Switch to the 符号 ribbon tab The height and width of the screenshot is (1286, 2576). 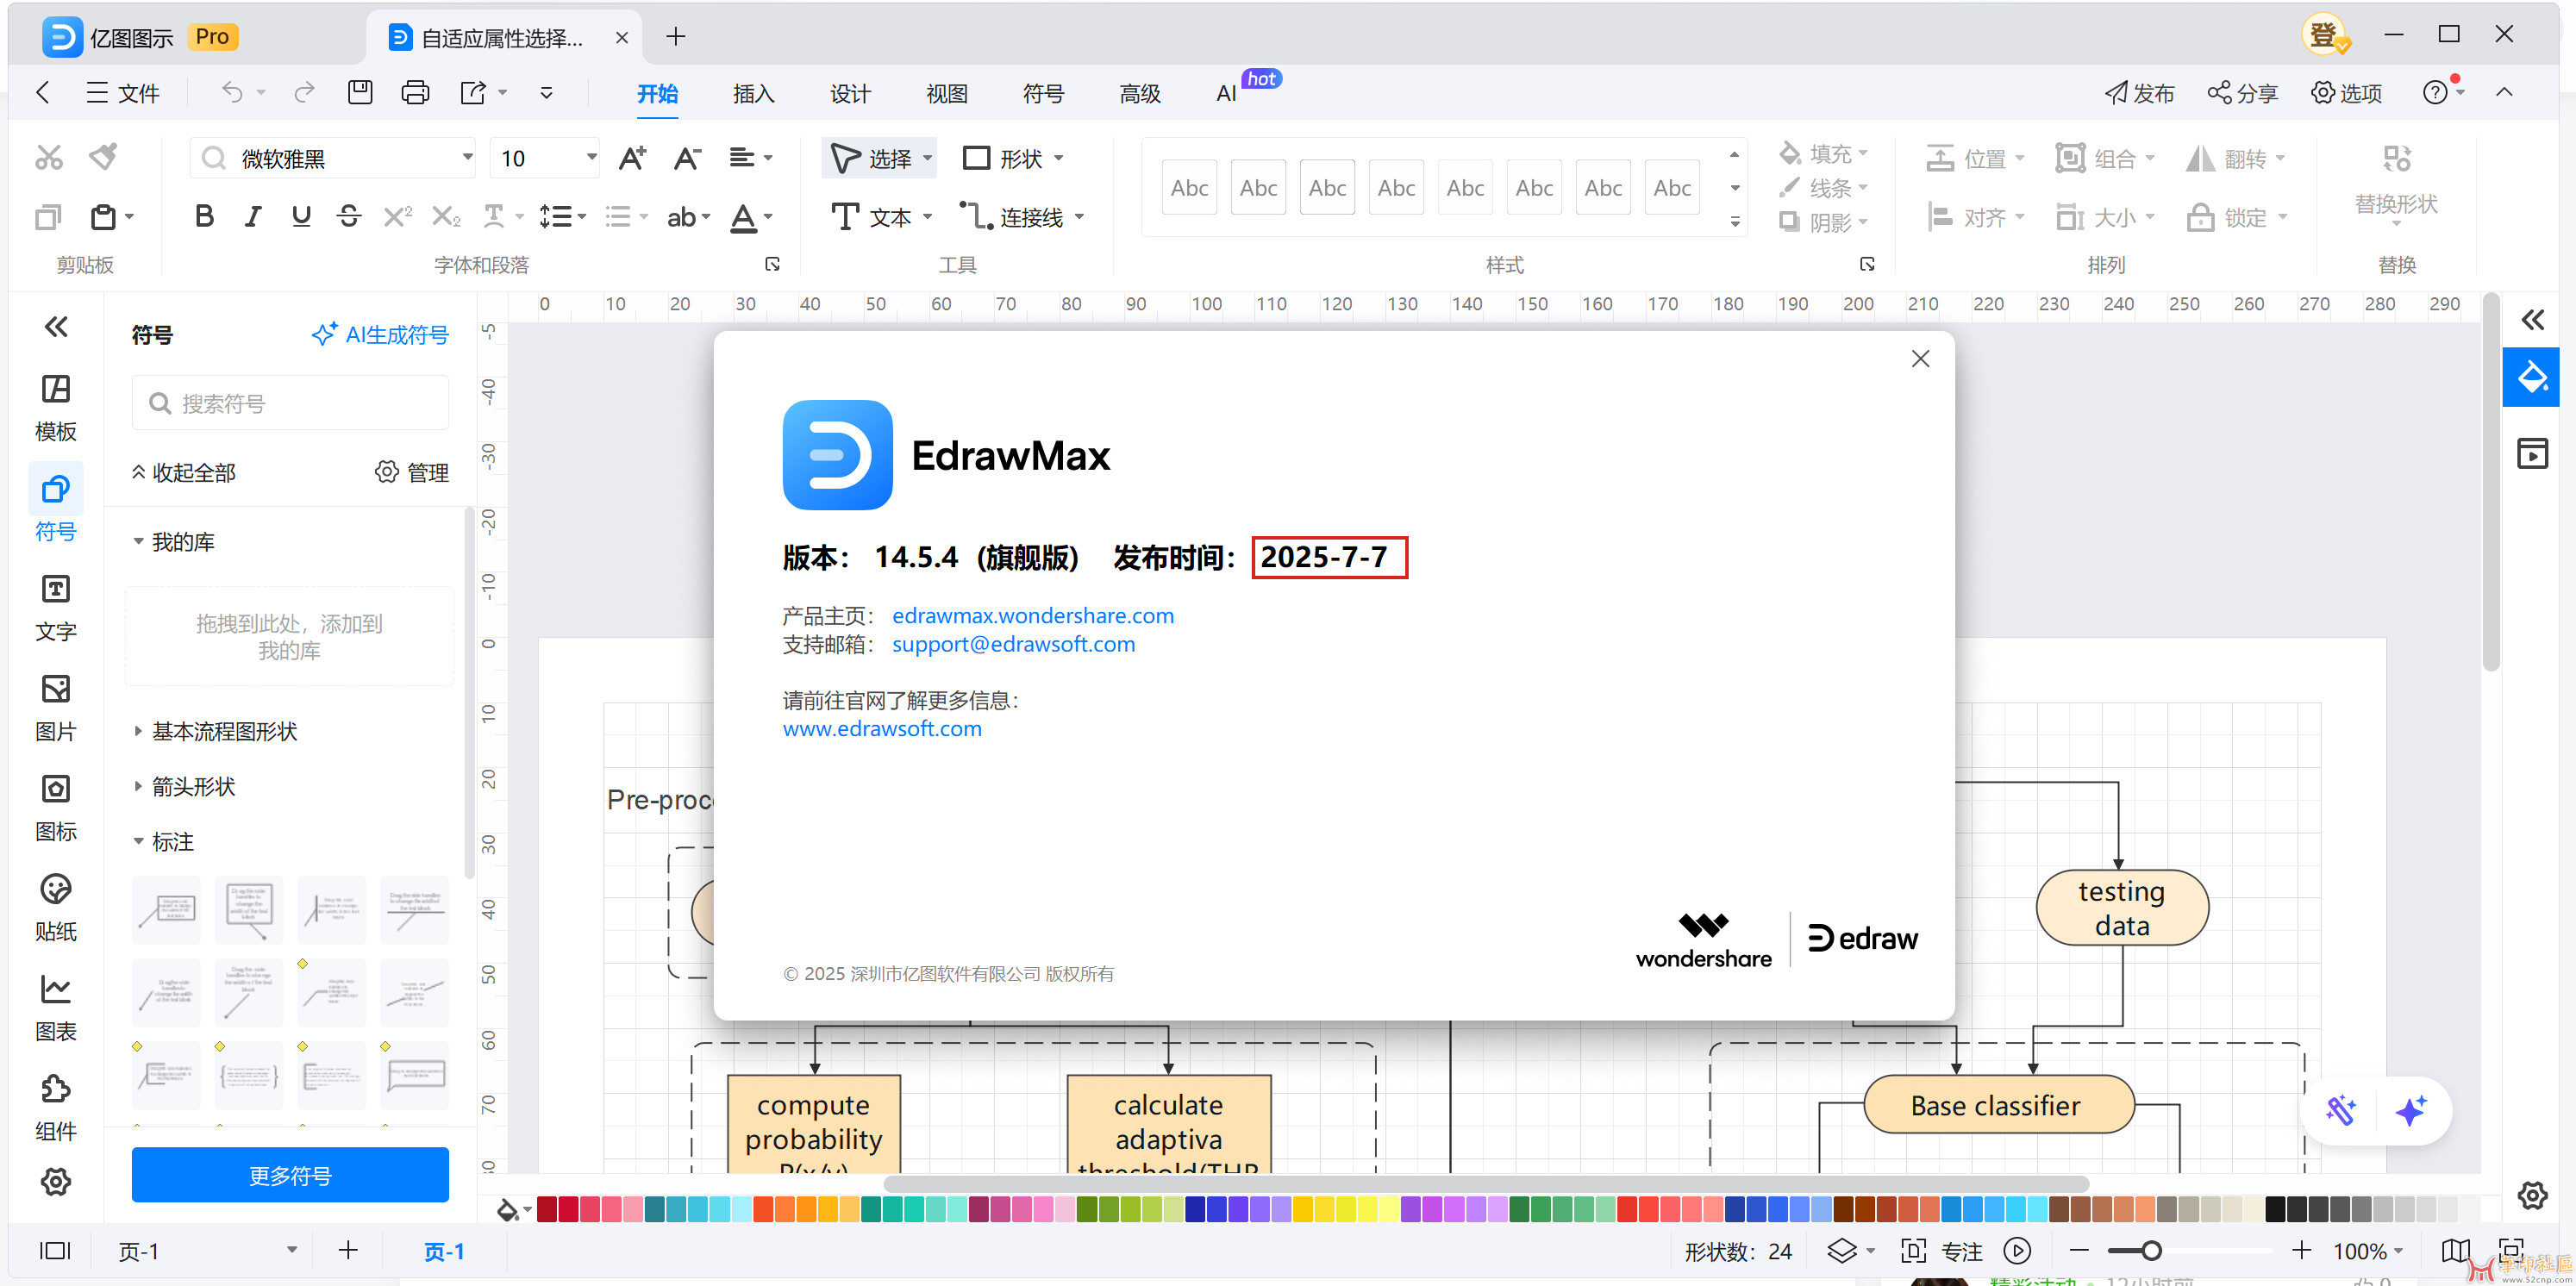coord(1043,94)
